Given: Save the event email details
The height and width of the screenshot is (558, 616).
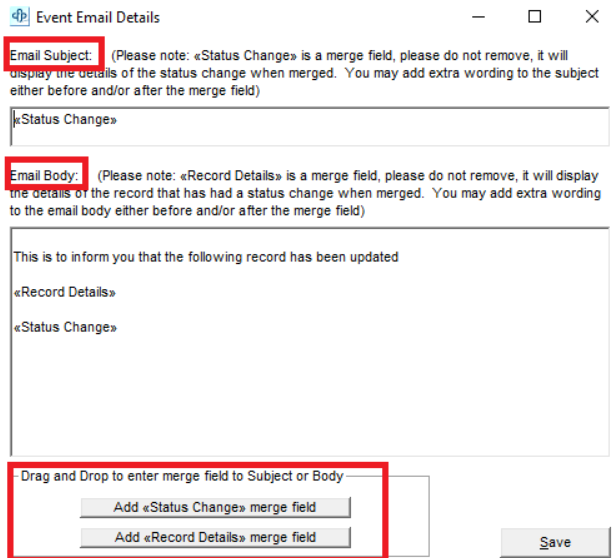Looking at the screenshot, I should point(555,542).
